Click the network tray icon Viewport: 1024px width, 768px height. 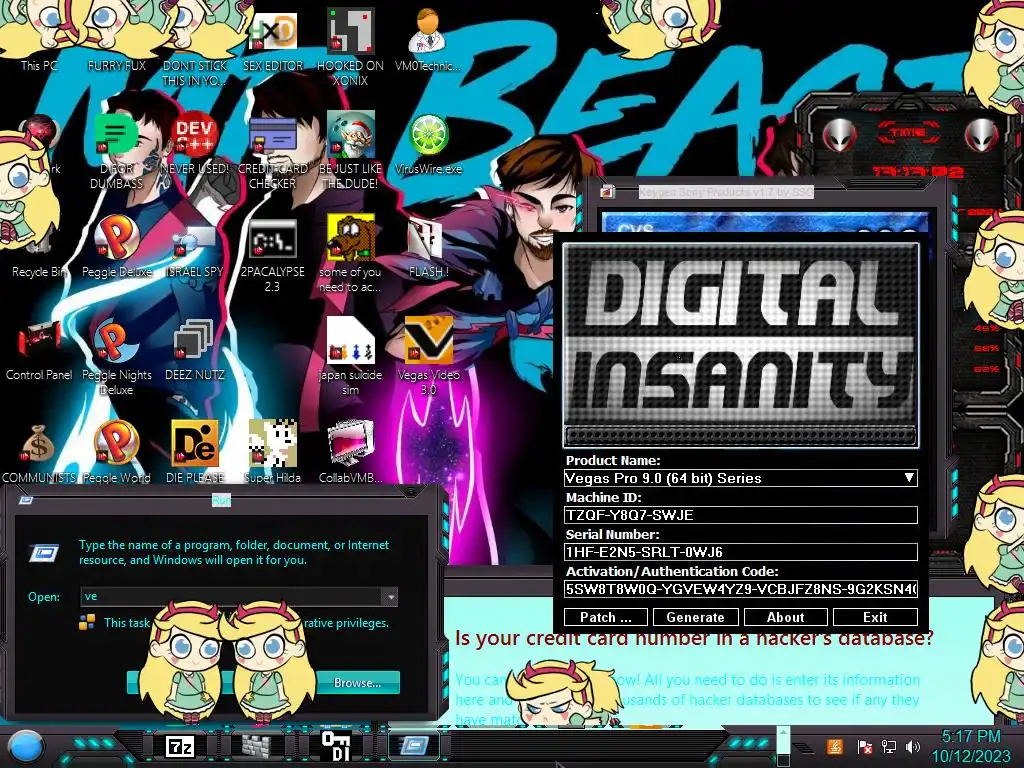[889, 746]
